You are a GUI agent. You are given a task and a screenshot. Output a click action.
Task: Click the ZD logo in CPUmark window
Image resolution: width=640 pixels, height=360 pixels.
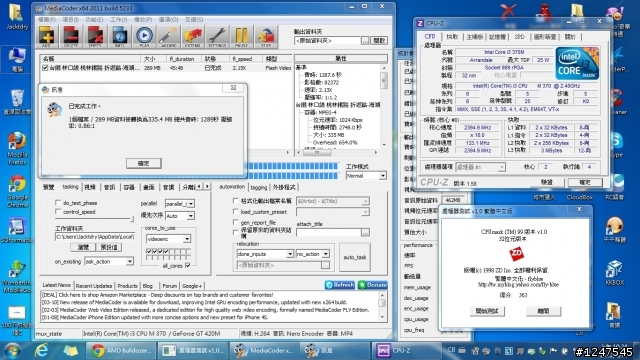516,254
